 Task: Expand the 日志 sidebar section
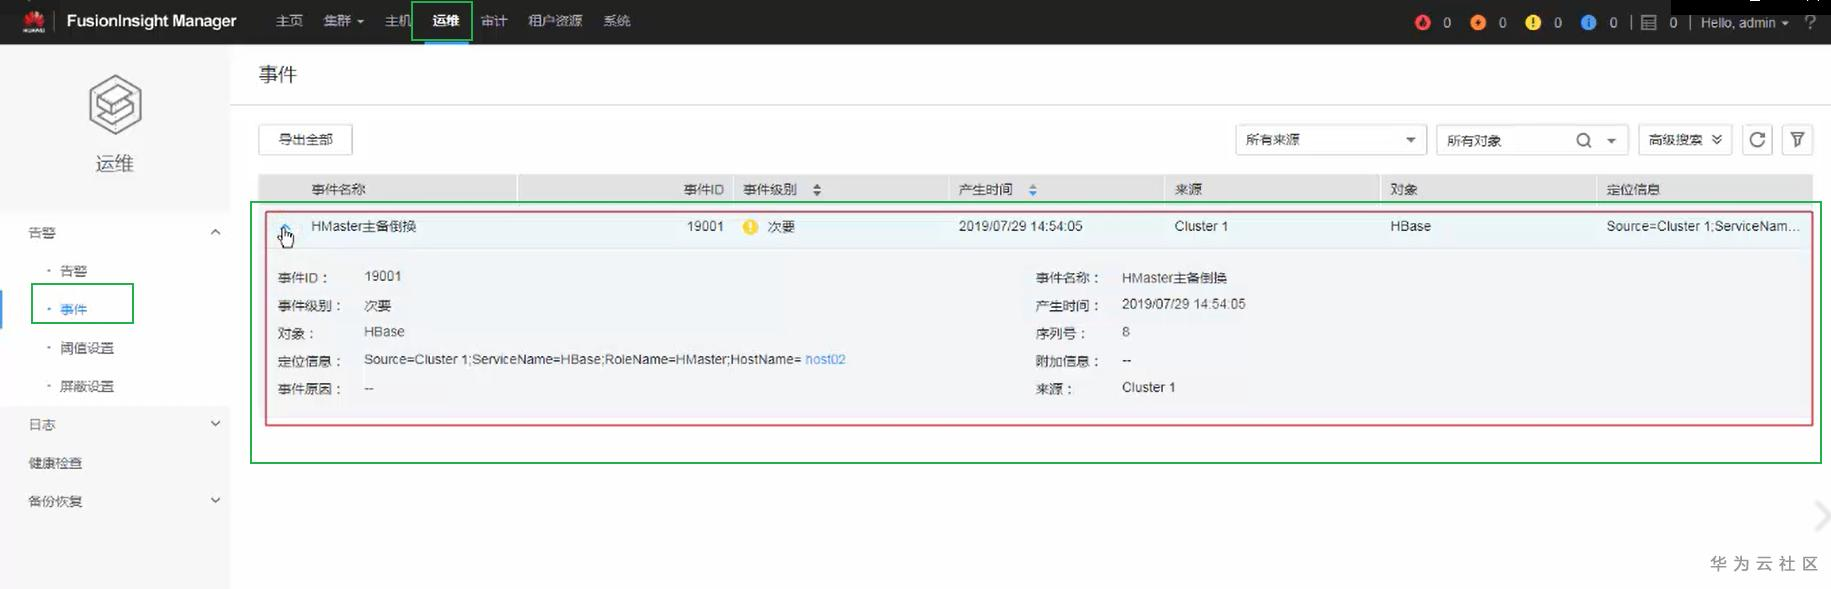[x=215, y=424]
